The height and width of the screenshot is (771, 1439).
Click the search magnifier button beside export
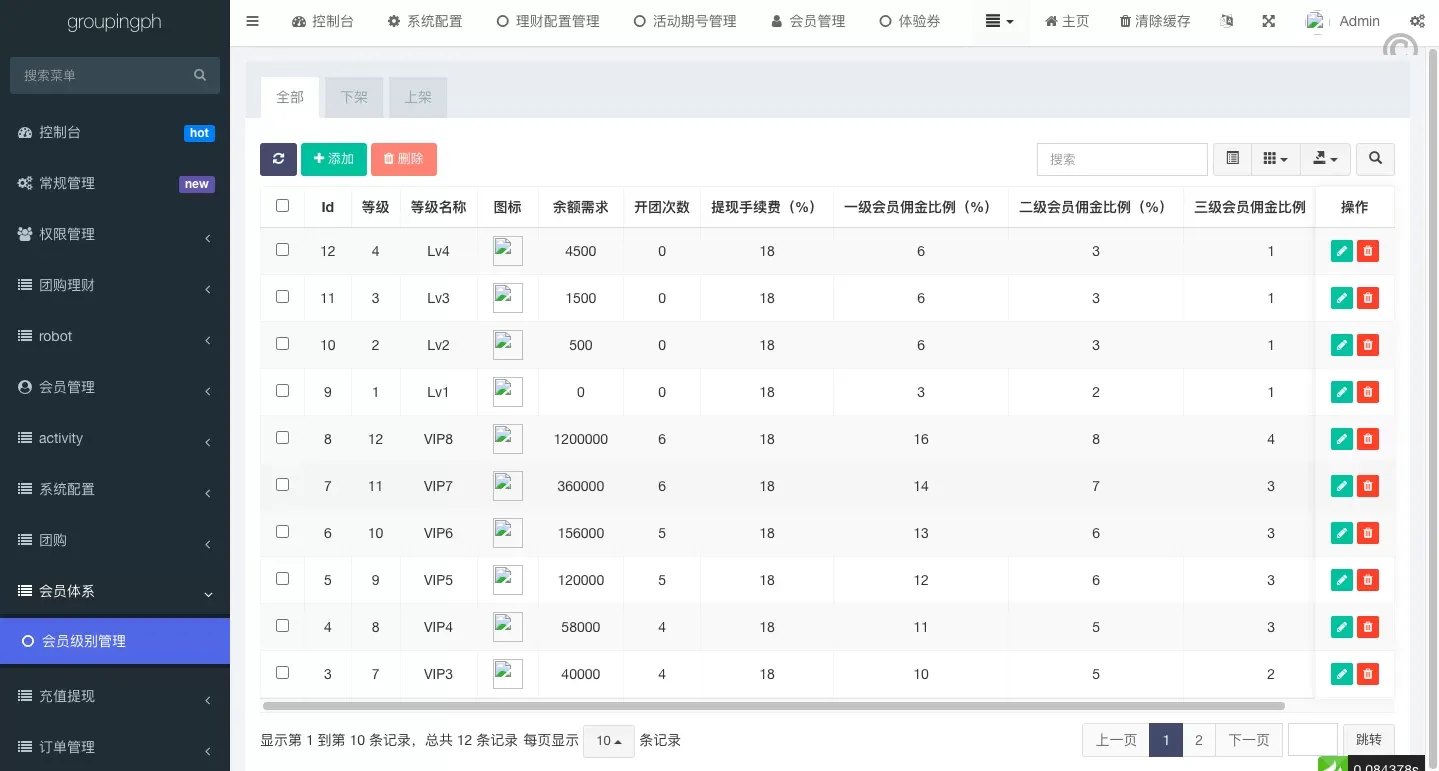[1376, 159]
